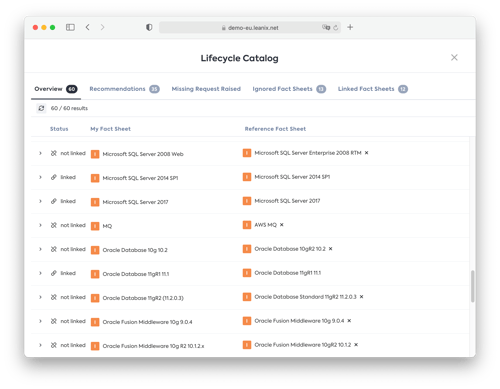Click the new tab plus icon
500x389 pixels.
pyautogui.click(x=350, y=27)
